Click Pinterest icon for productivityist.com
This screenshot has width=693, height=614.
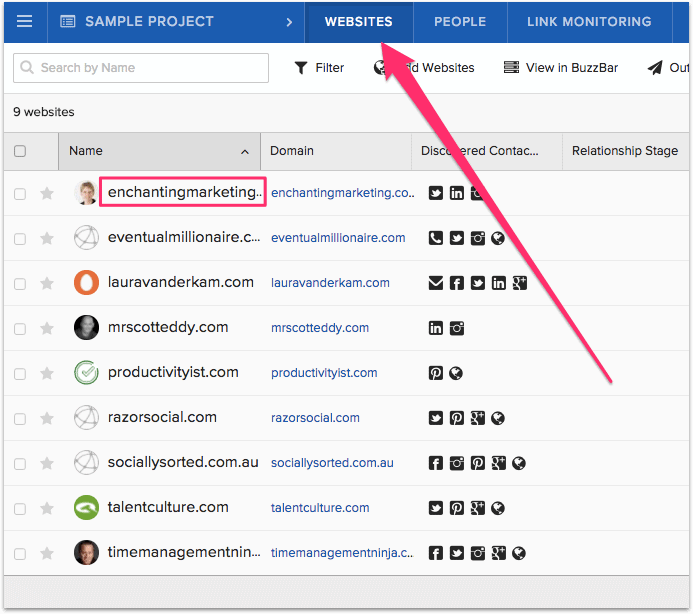point(436,373)
